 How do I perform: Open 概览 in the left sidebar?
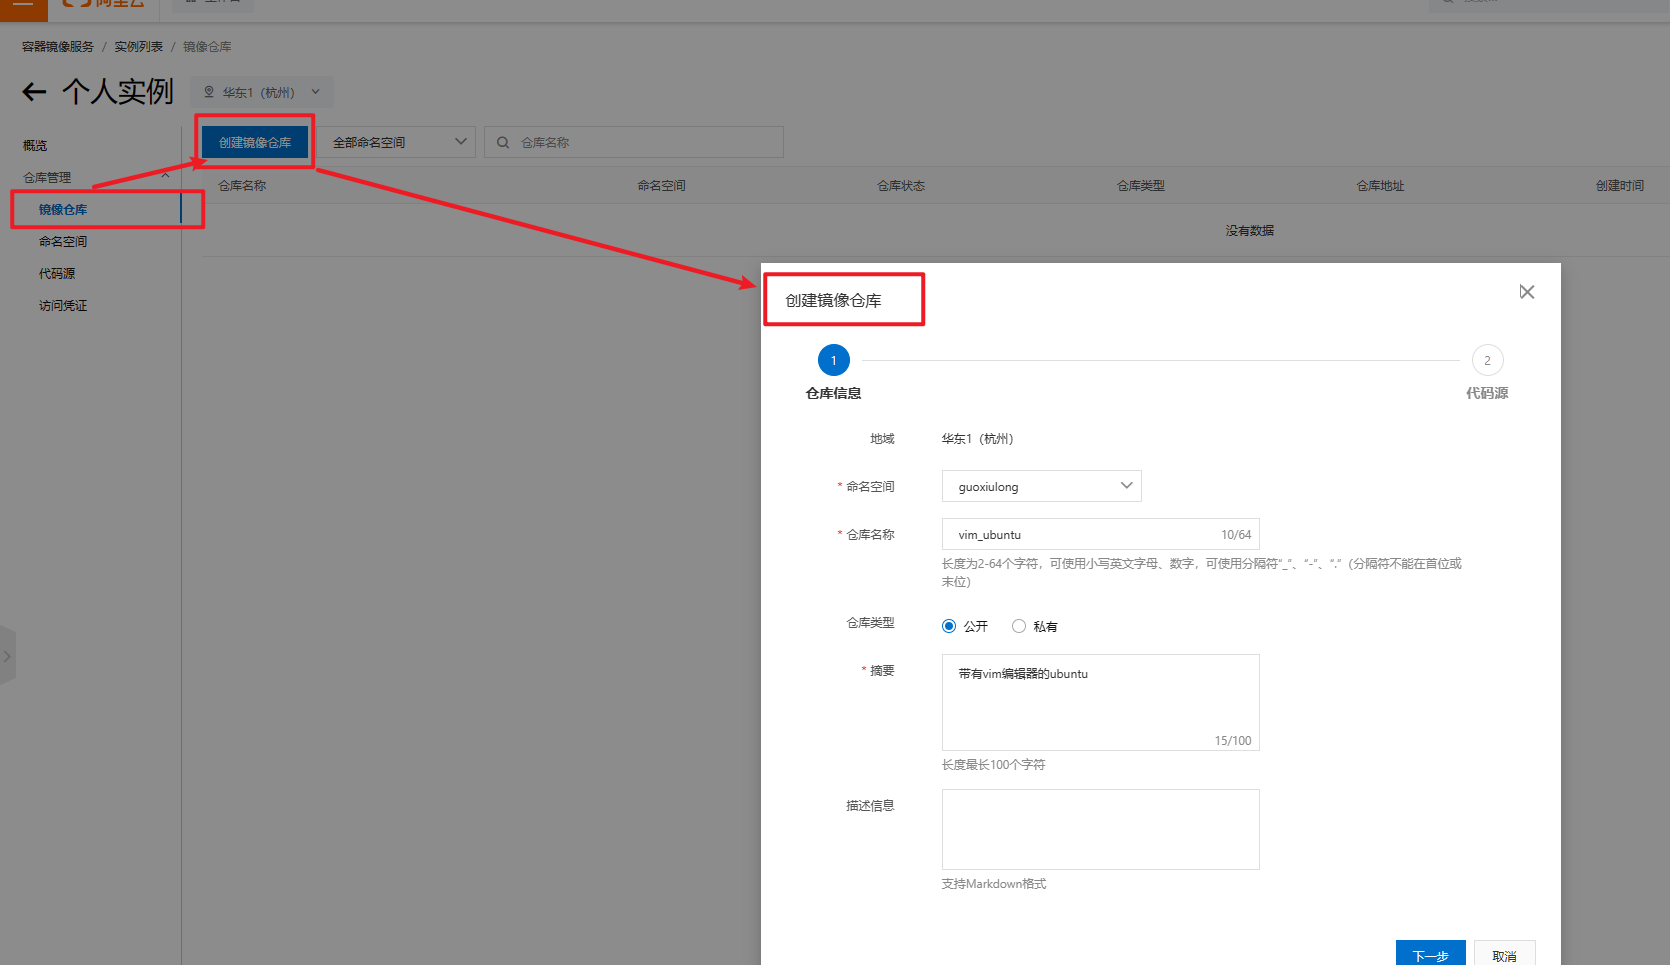tap(35, 145)
